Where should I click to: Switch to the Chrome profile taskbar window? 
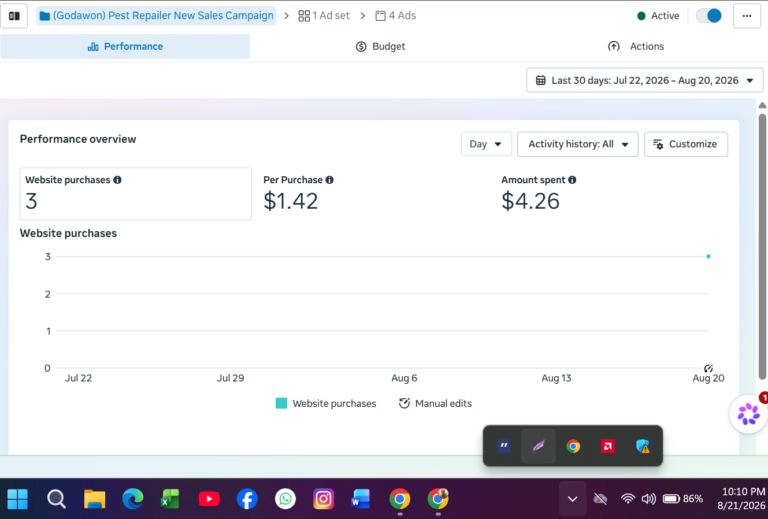click(x=438, y=499)
